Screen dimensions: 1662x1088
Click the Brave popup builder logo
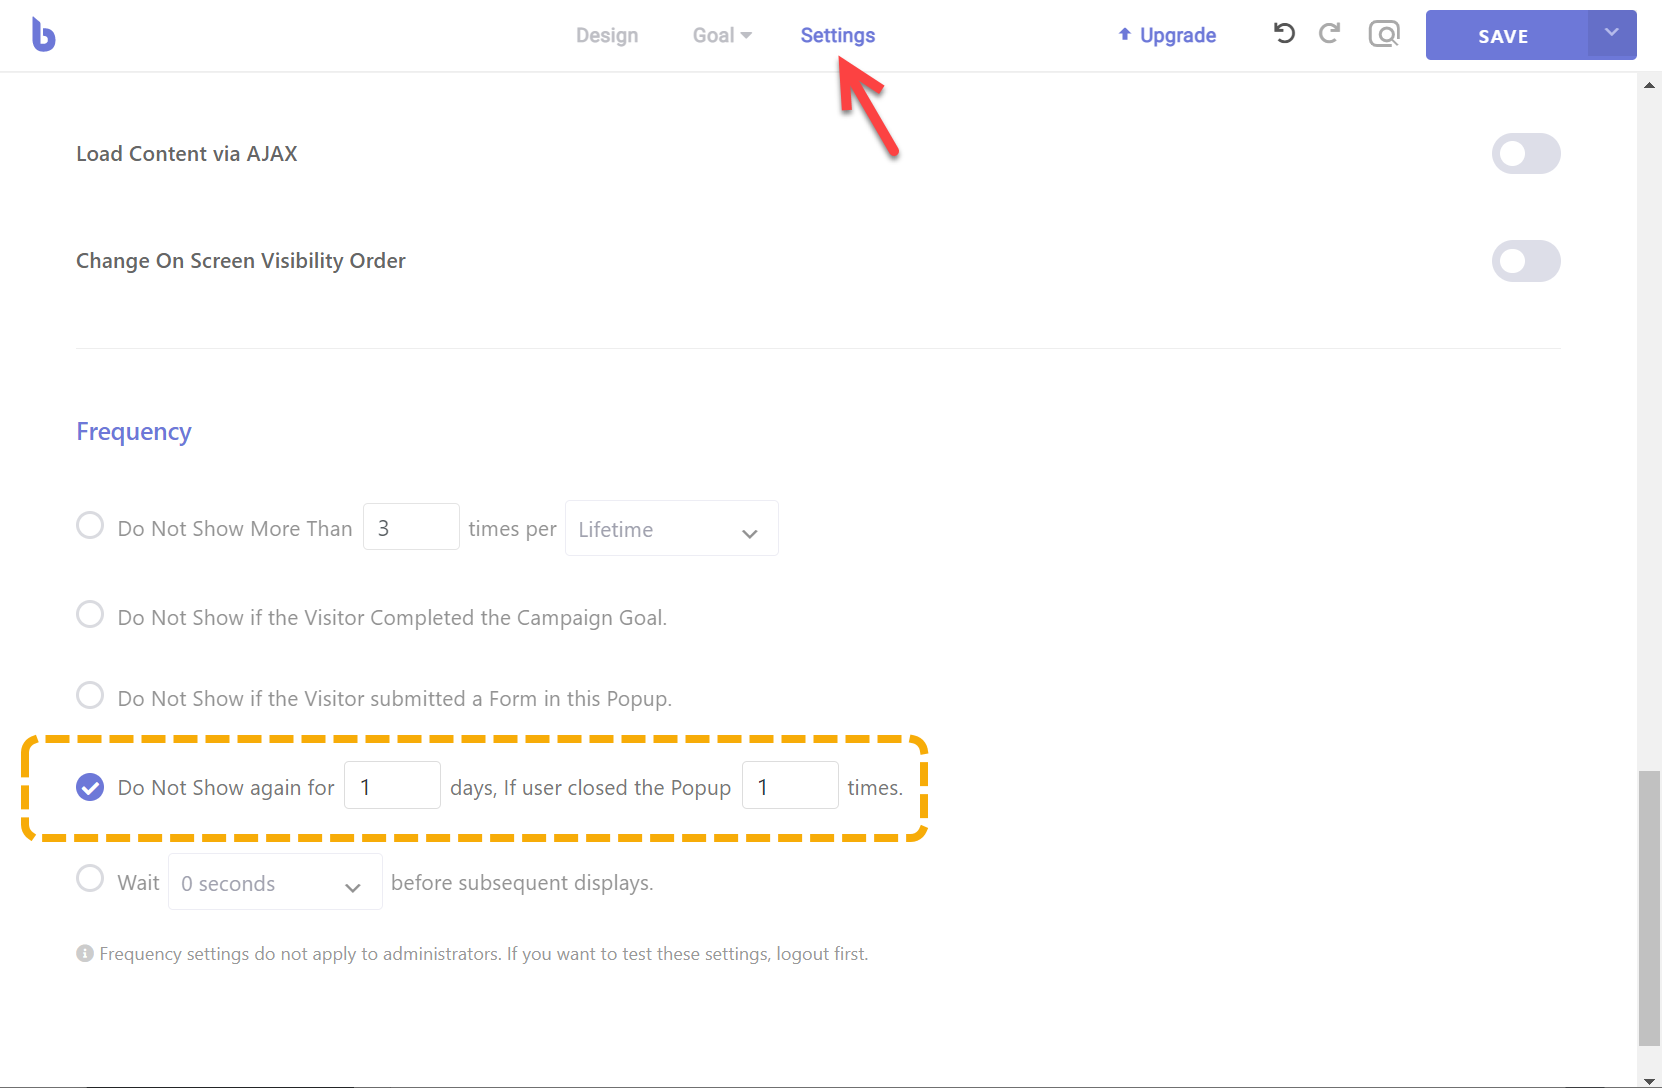[43, 35]
